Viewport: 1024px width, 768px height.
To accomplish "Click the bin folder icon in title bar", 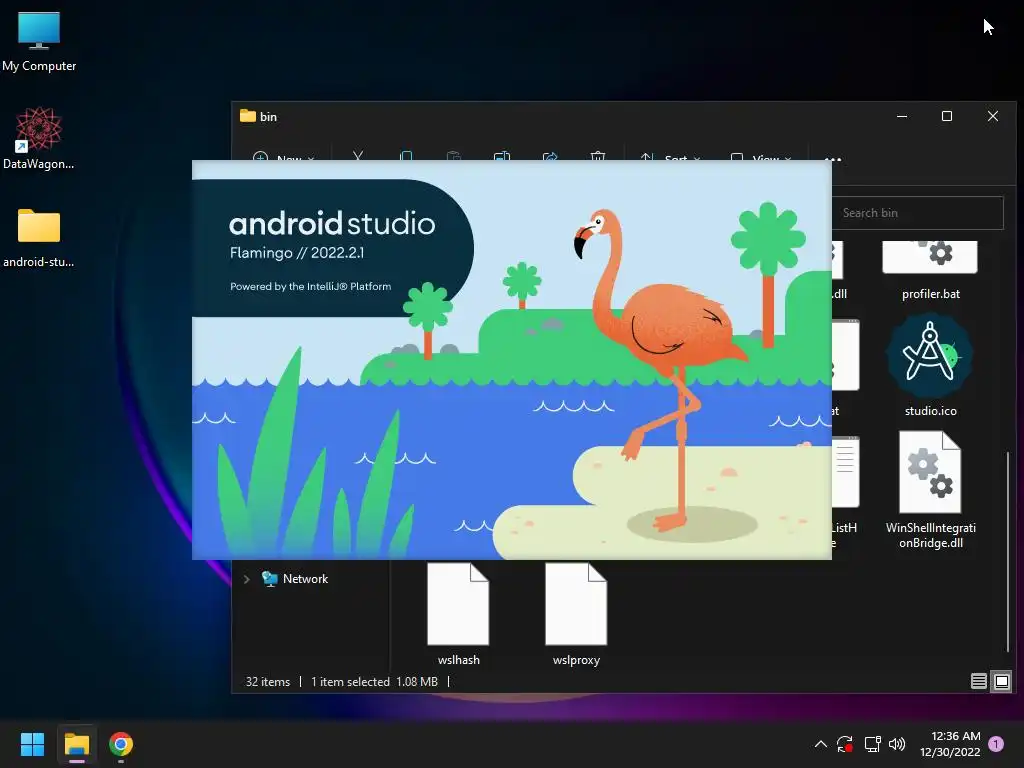I will click(248, 116).
